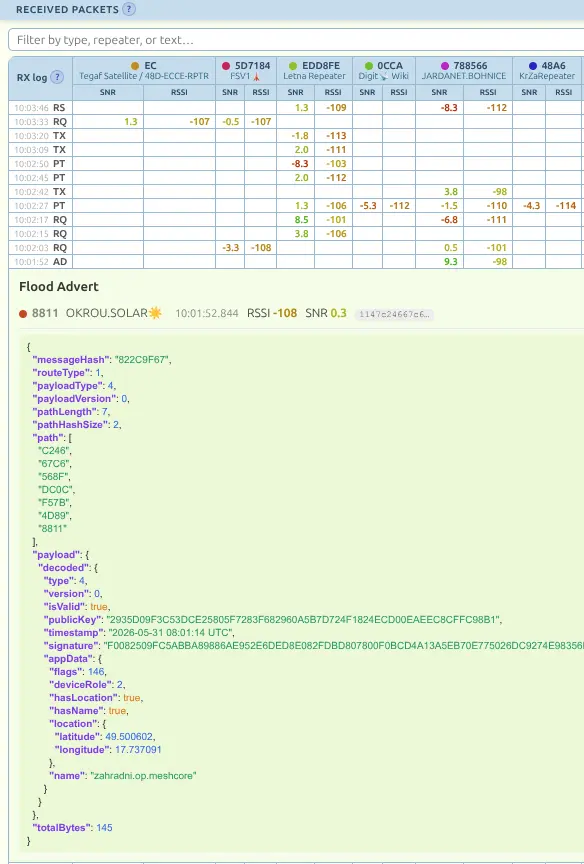
Task: Click path entry C246 in JSON
Action: point(55,451)
